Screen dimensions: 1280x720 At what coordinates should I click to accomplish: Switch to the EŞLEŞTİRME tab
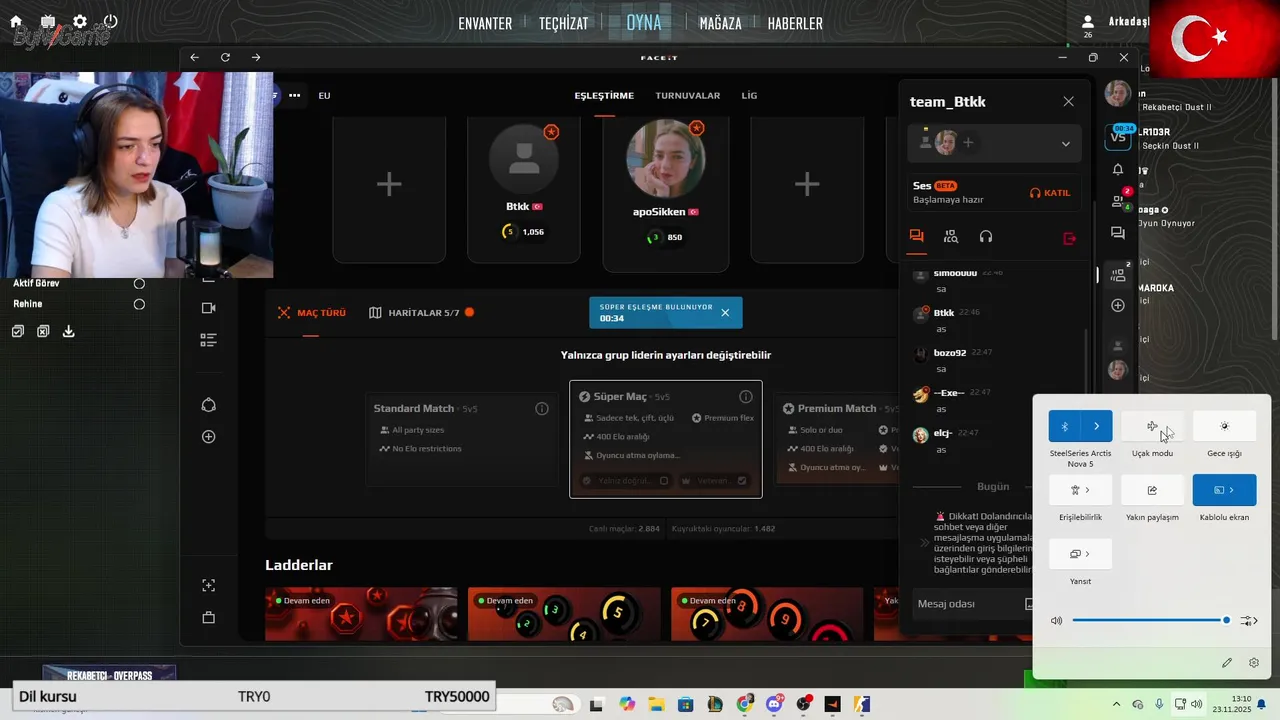click(x=604, y=96)
